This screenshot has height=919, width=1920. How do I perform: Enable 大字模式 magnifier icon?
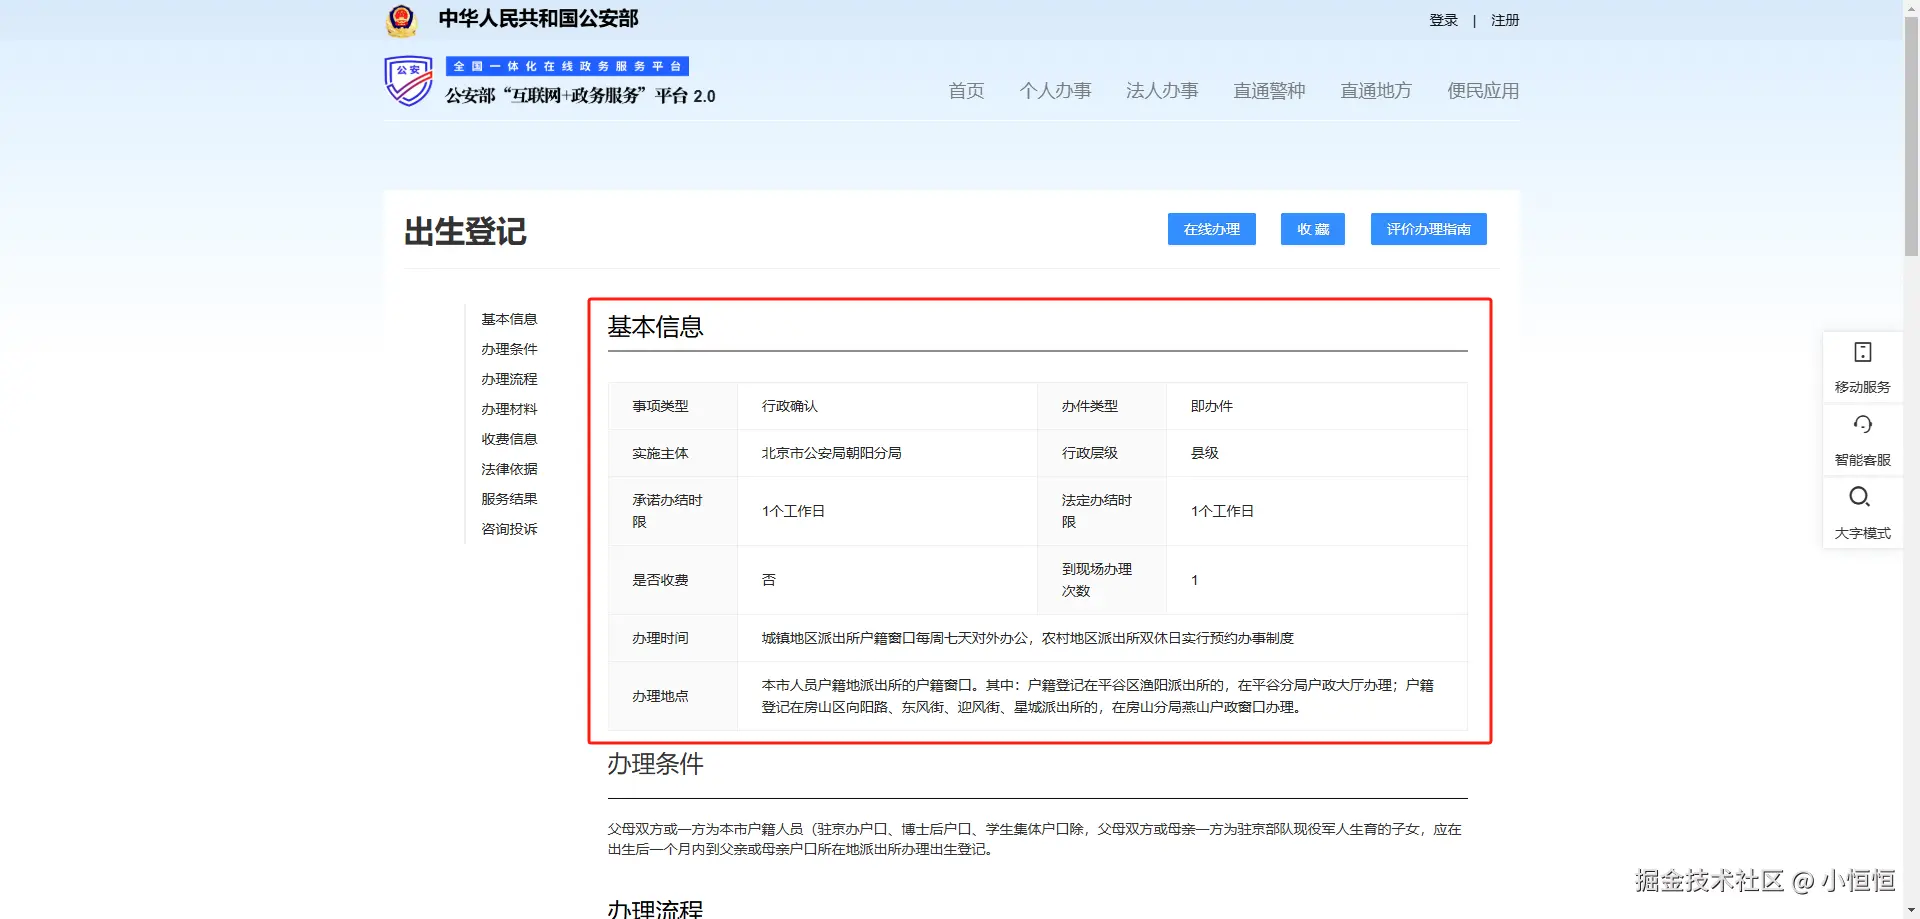[1860, 497]
